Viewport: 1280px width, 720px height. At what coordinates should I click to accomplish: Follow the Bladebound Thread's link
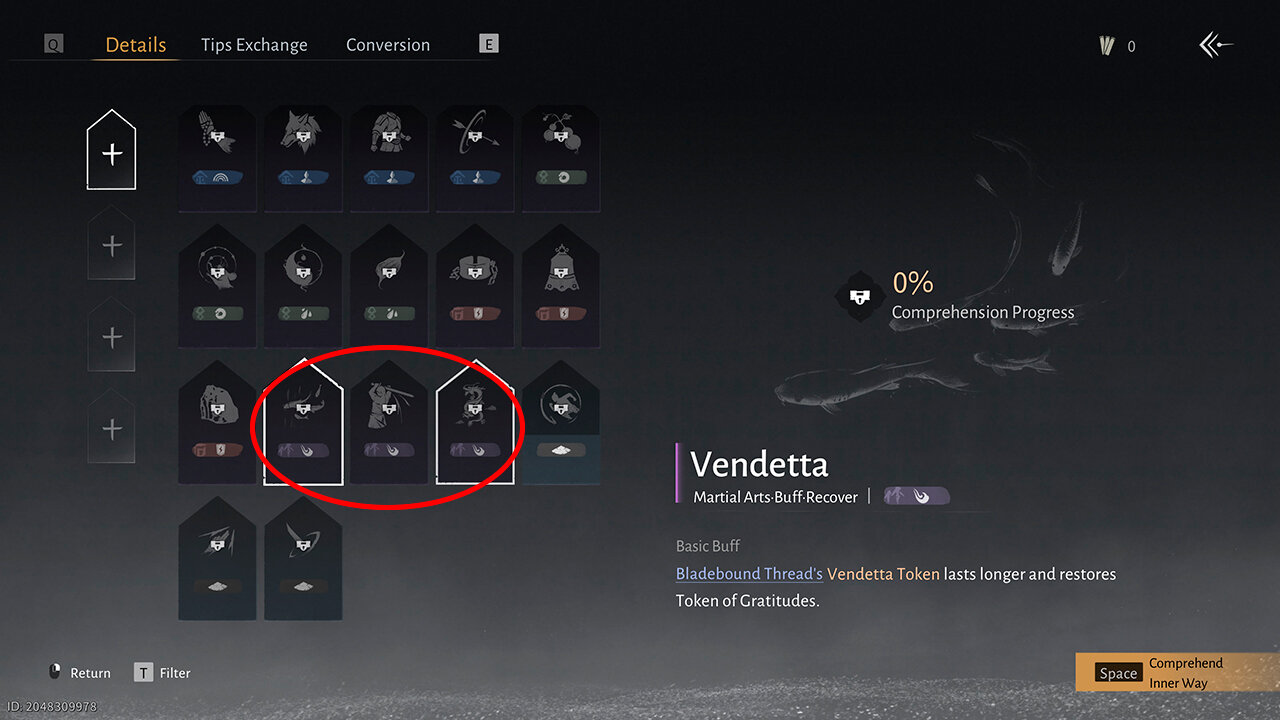tap(749, 574)
